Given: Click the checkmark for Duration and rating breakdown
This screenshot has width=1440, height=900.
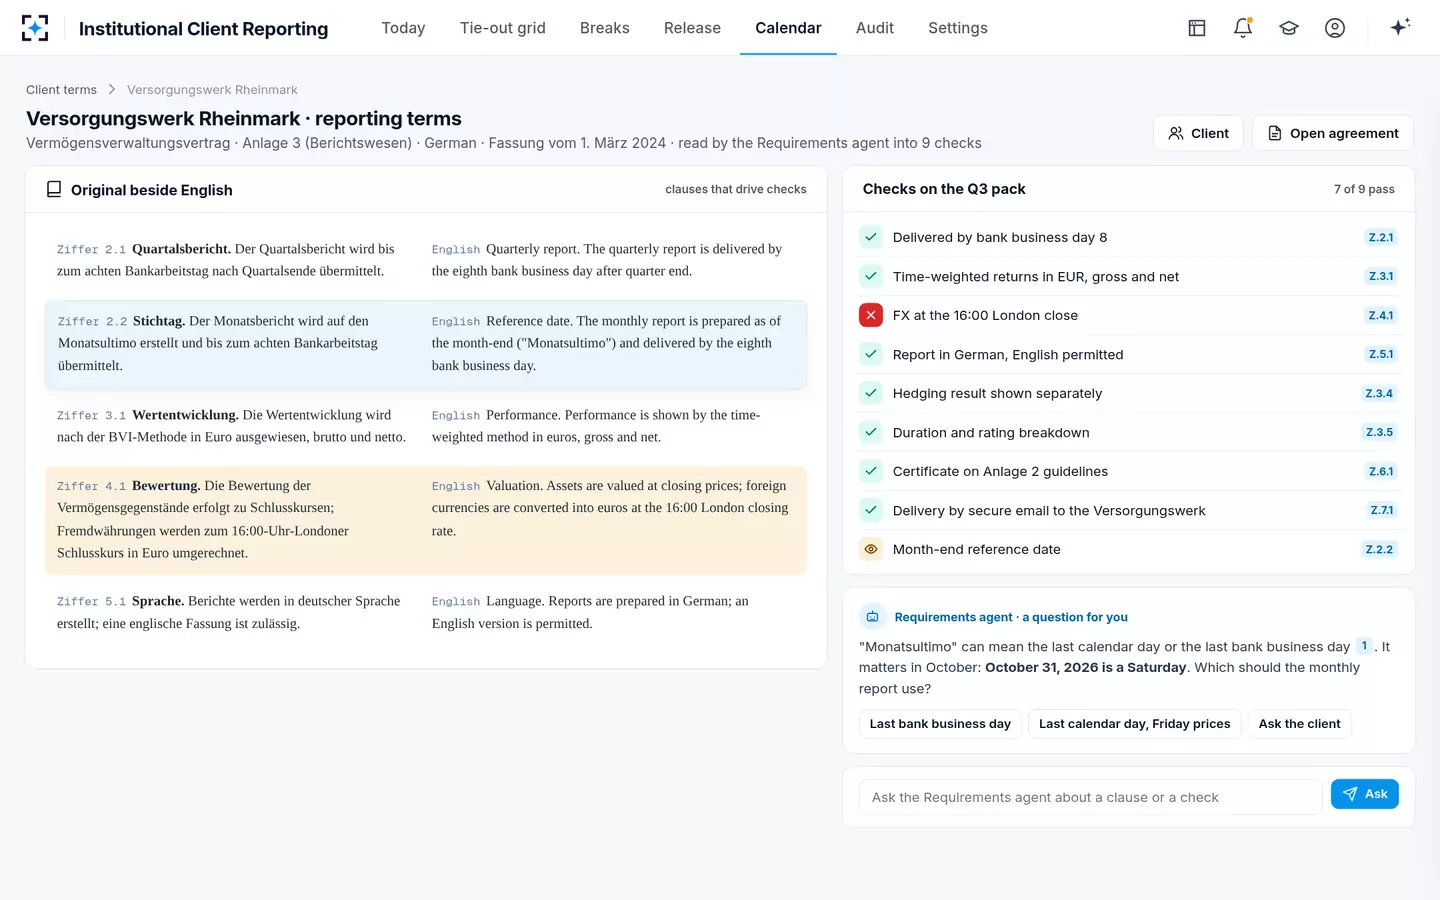Looking at the screenshot, I should click(871, 432).
